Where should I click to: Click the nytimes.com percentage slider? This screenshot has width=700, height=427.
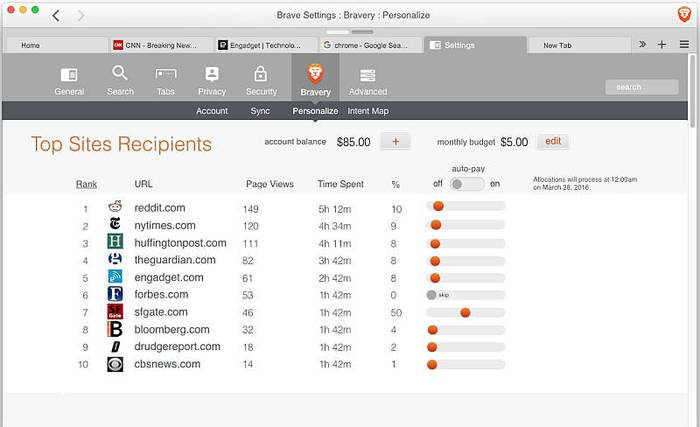pos(465,225)
